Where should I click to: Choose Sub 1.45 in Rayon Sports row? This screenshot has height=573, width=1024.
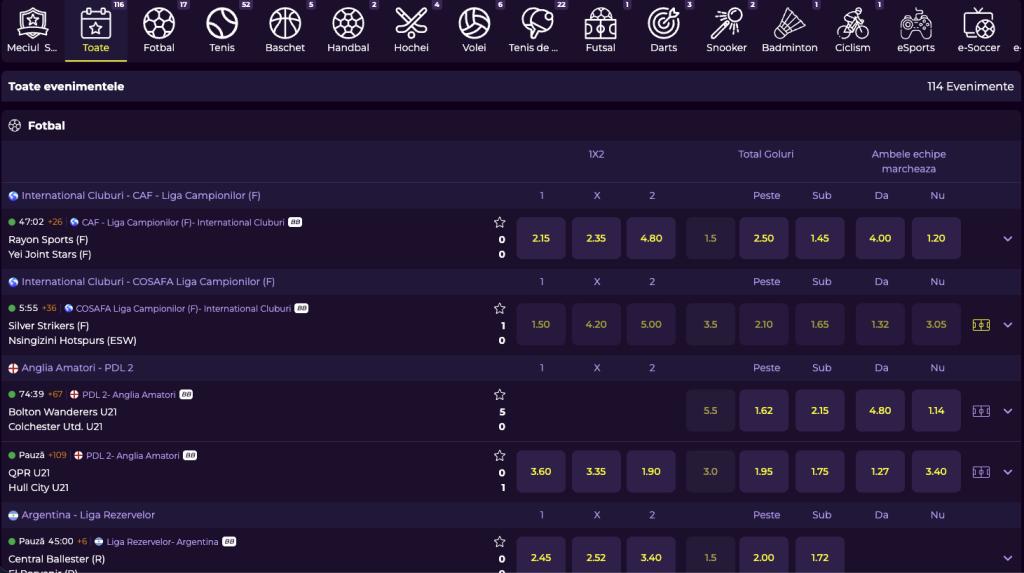tap(820, 238)
